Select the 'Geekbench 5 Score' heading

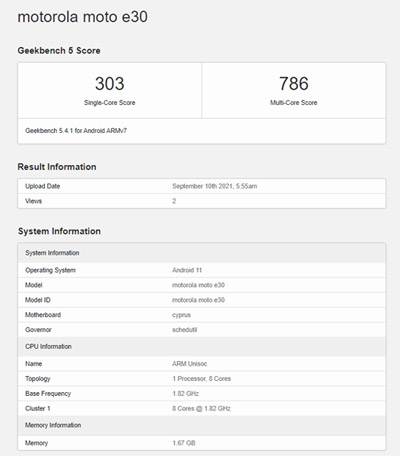59,51
